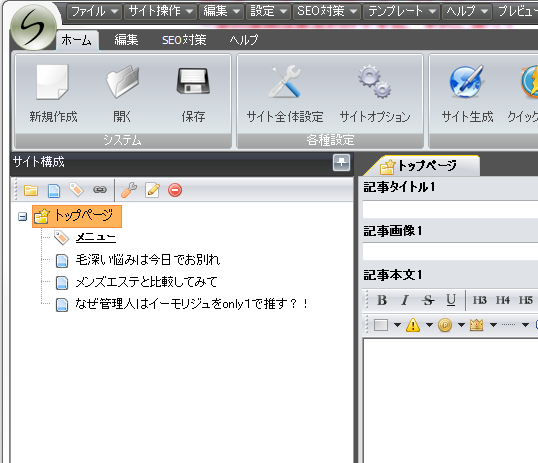Image resolution: width=538 pixels, height=463 pixels.
Task: Save using the 保存 floppy disk icon
Action: pos(193,81)
